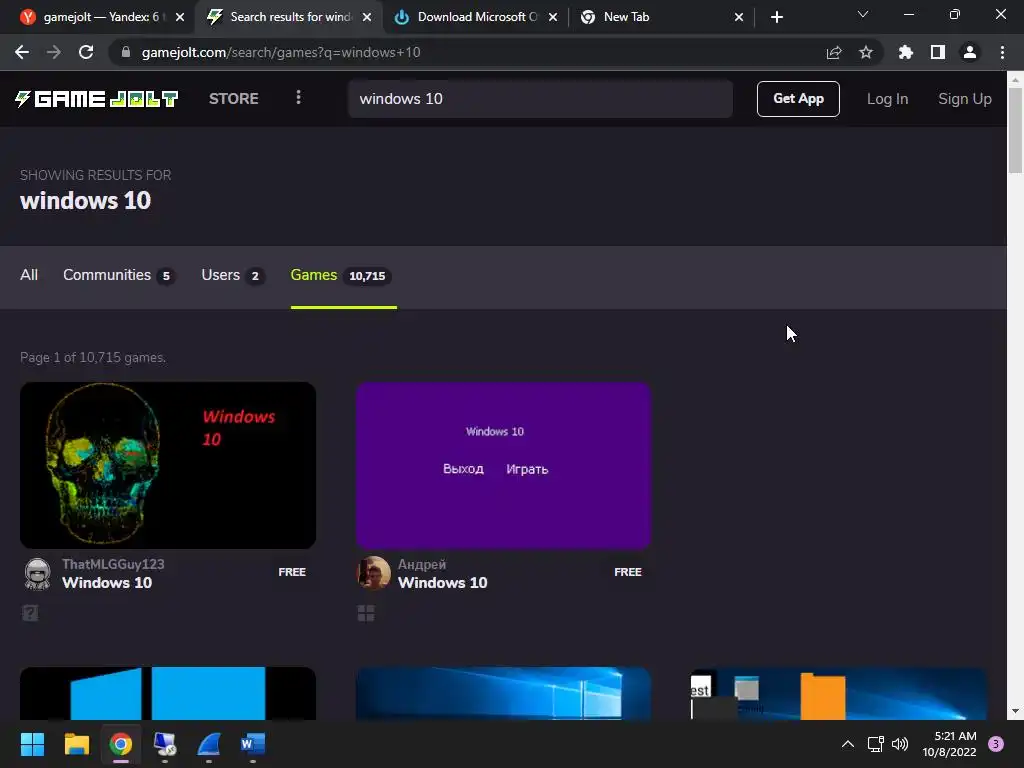Image resolution: width=1024 pixels, height=768 pixels.
Task: Focus the windows 10 search field
Action: pos(540,99)
